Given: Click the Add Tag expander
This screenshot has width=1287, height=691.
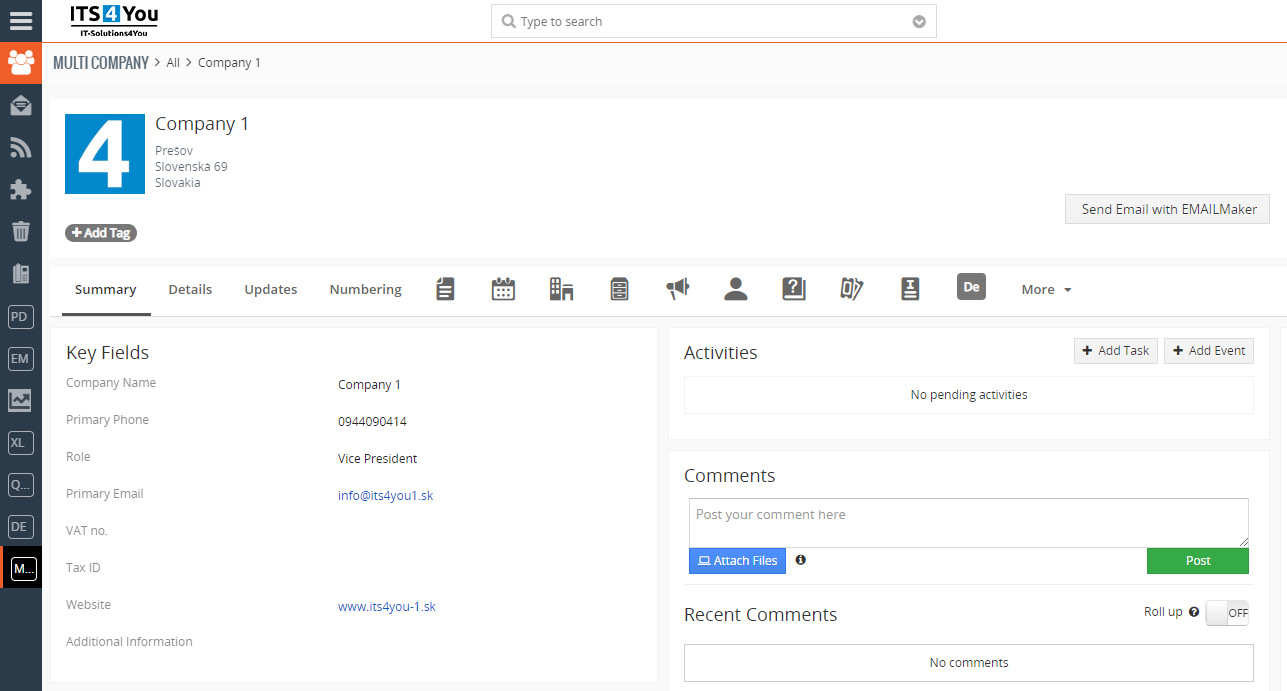Looking at the screenshot, I should (x=101, y=233).
